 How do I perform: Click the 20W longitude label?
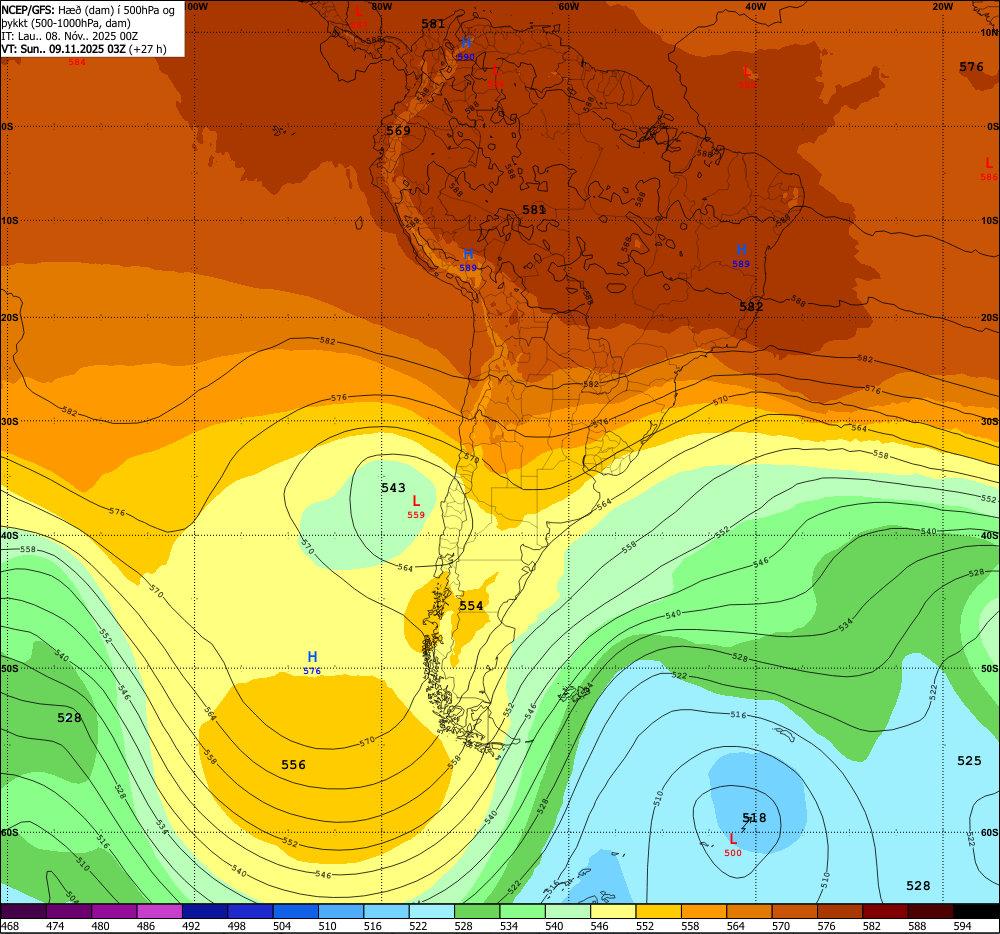[x=942, y=6]
